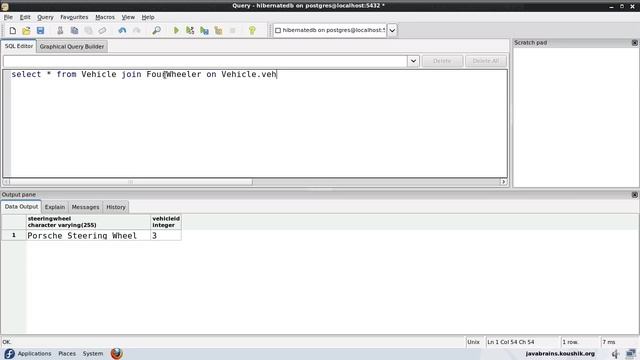Open the Edit menu

[x=25, y=17]
